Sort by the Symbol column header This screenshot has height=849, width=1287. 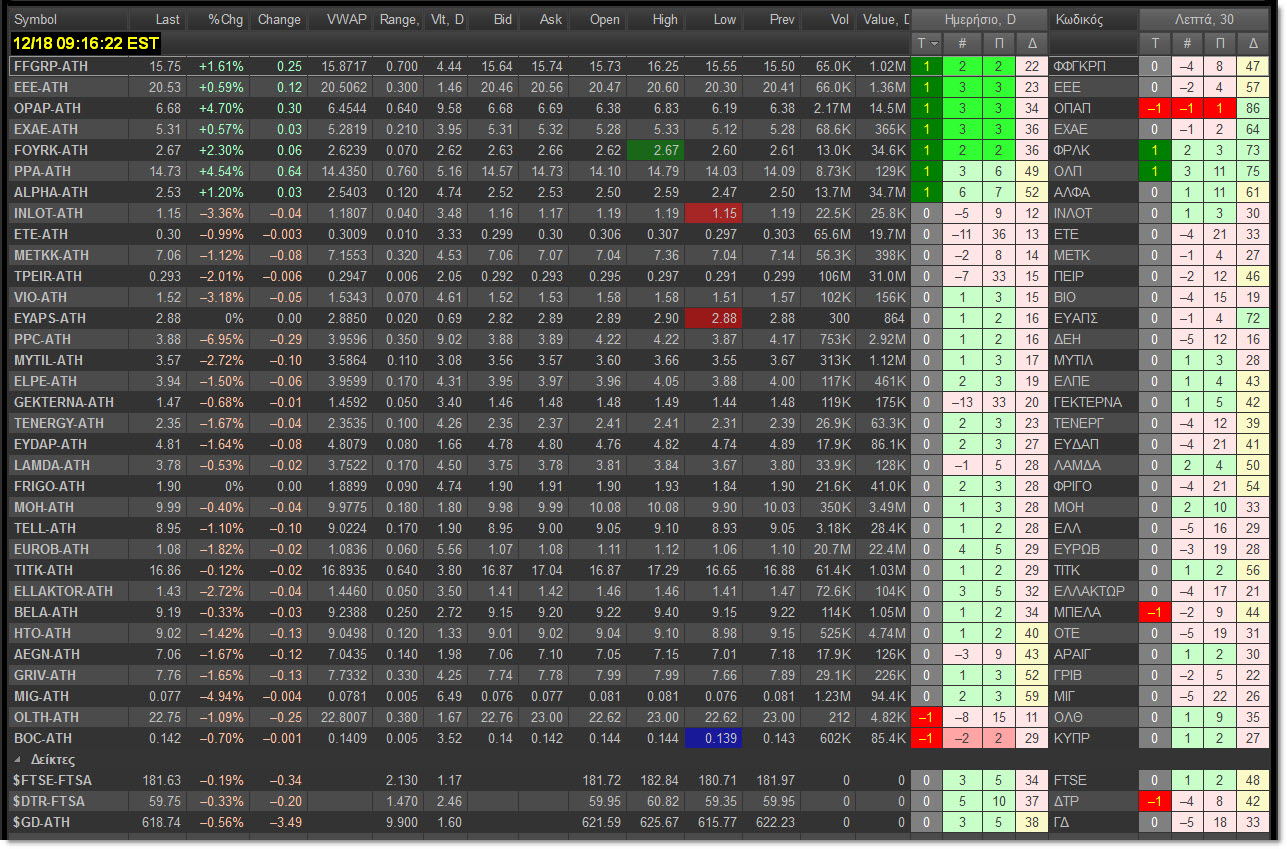click(x=69, y=20)
